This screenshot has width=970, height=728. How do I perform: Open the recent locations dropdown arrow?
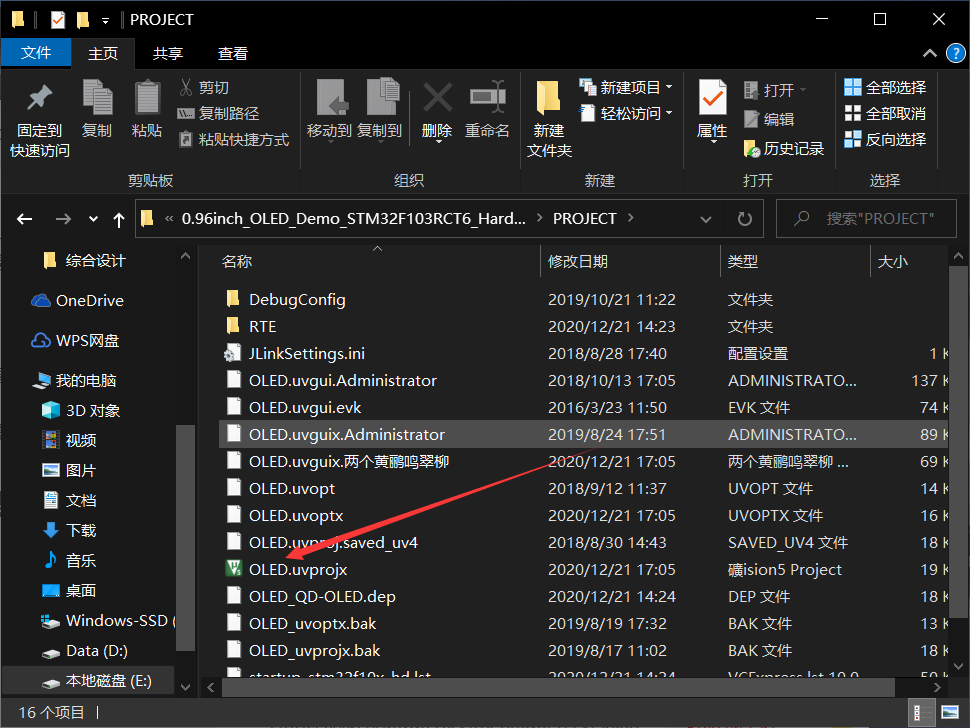click(x=93, y=219)
